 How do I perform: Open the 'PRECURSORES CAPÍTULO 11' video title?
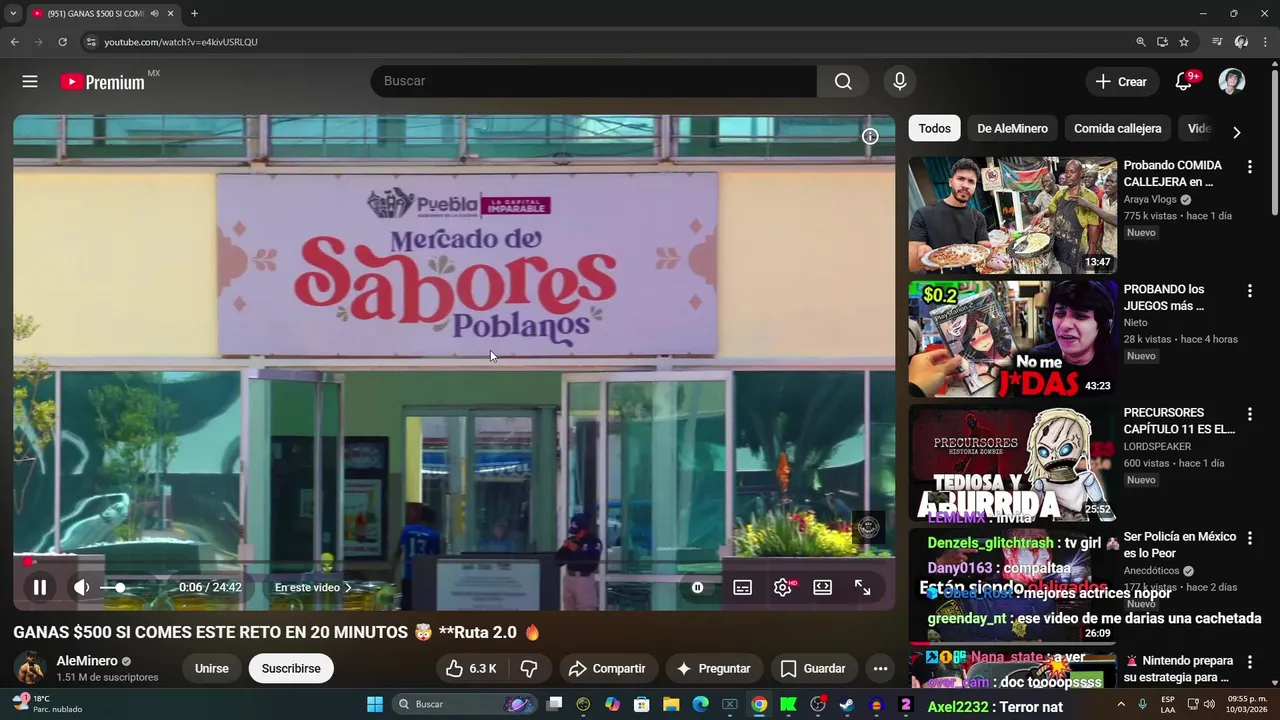[1179, 421]
